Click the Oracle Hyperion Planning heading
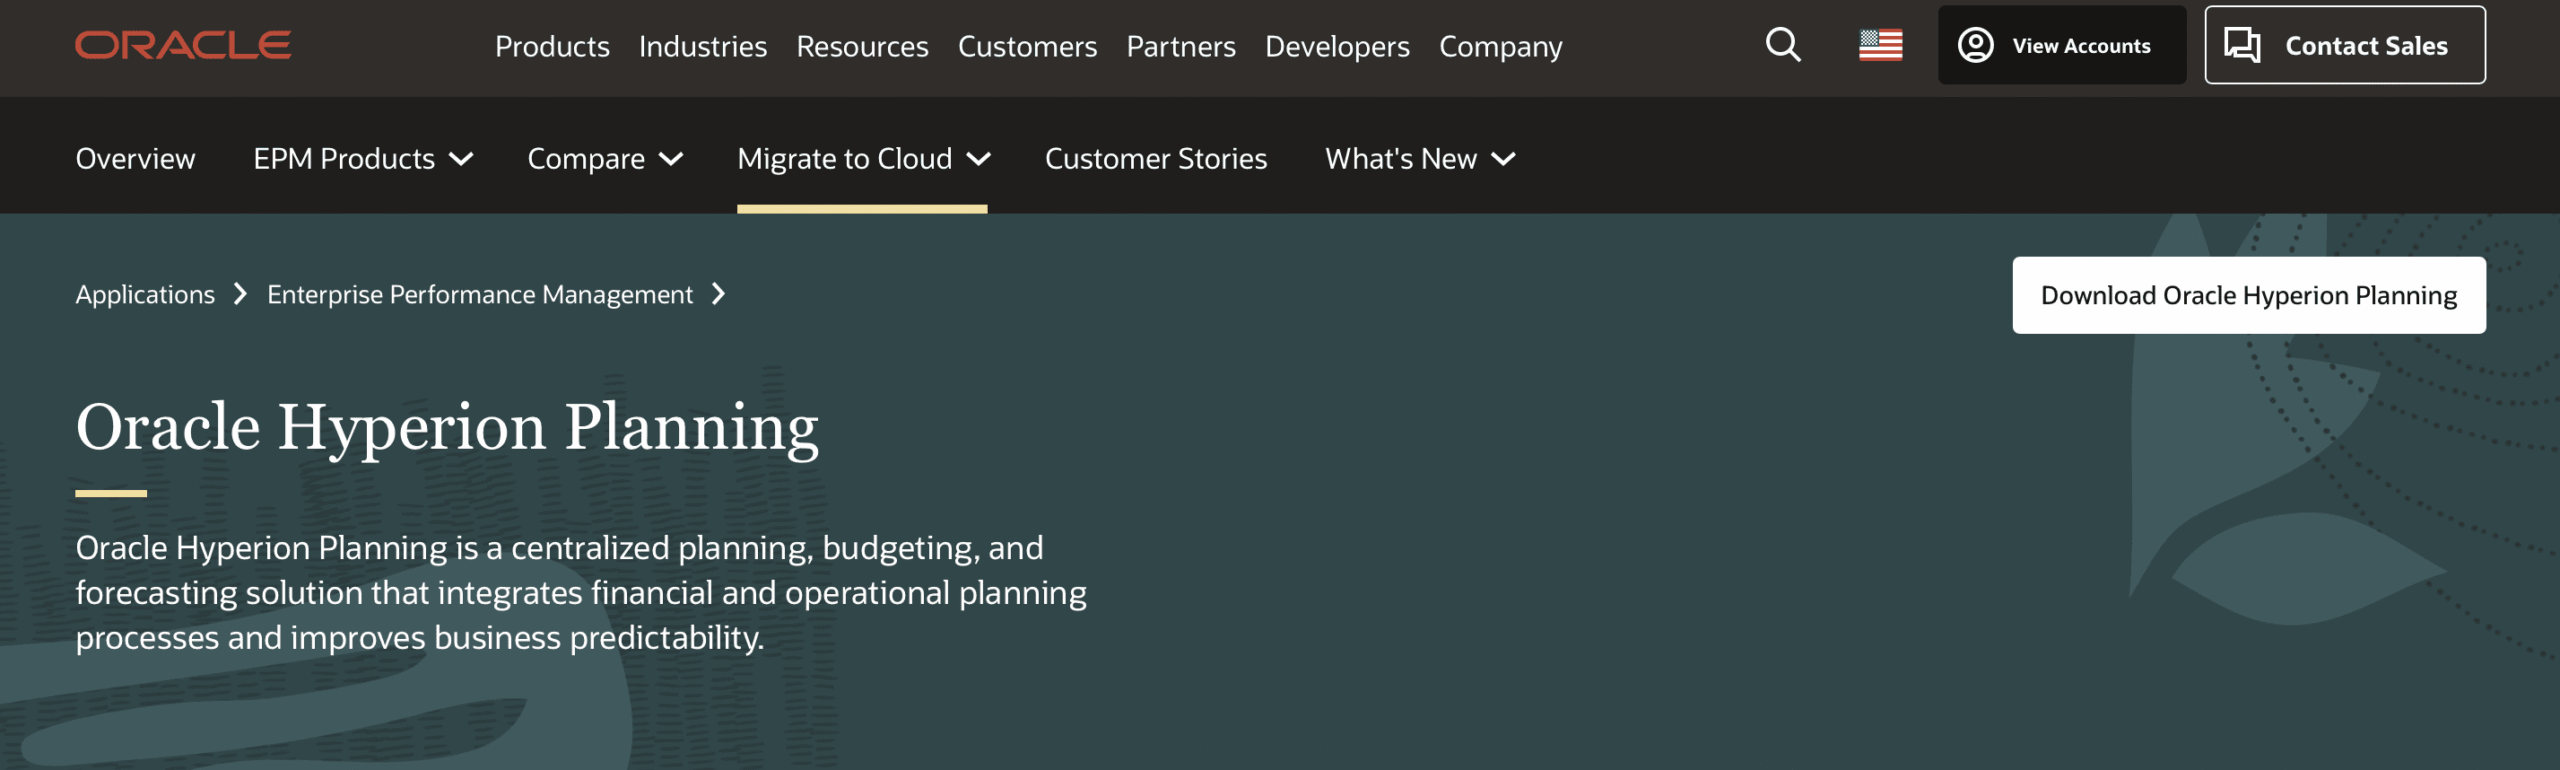 coord(447,427)
